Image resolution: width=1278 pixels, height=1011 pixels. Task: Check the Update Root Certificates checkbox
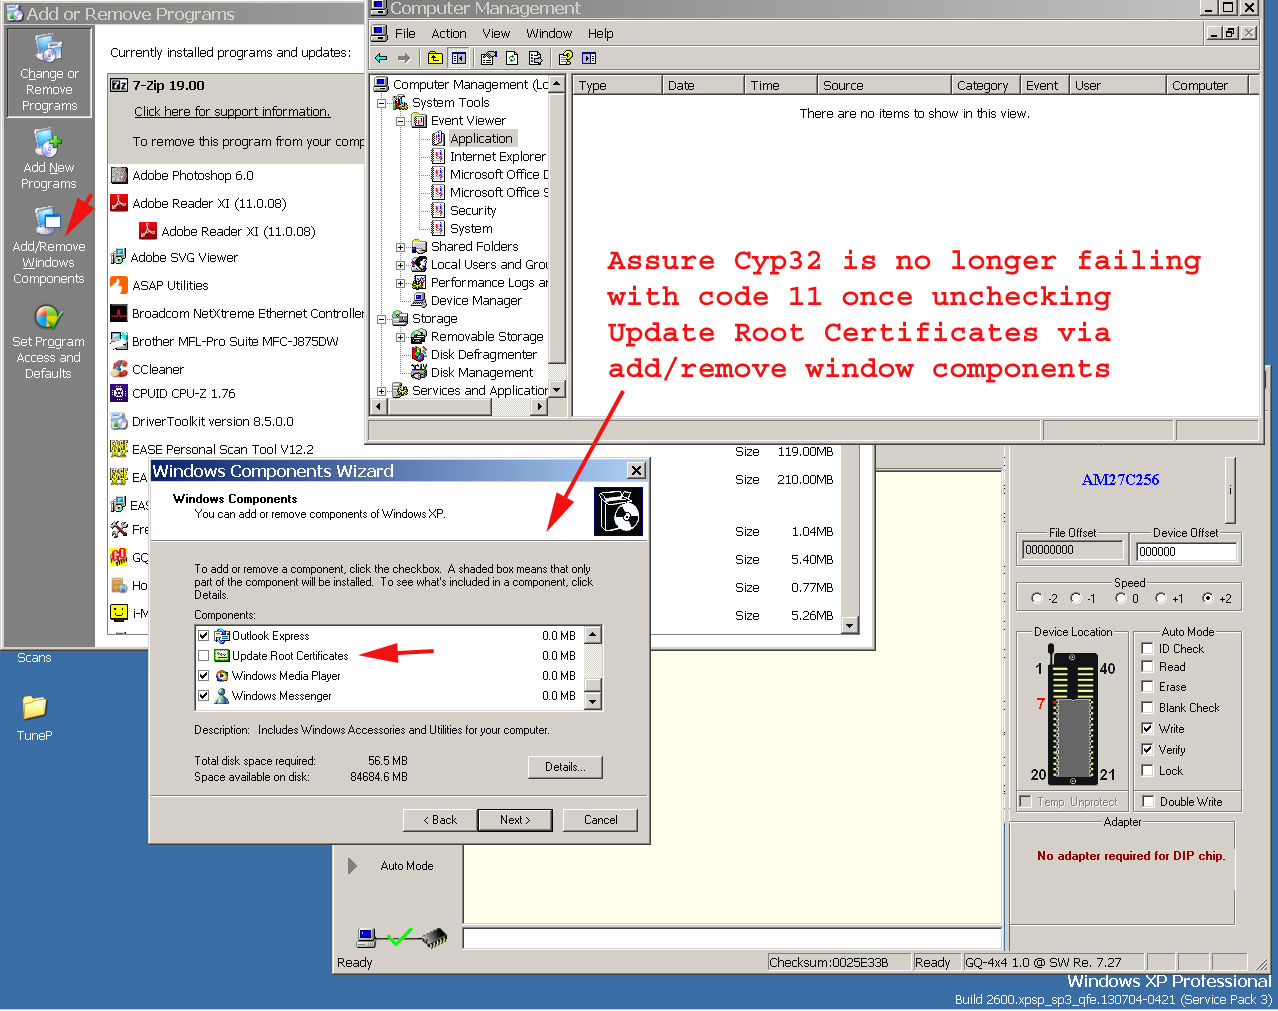coord(204,656)
